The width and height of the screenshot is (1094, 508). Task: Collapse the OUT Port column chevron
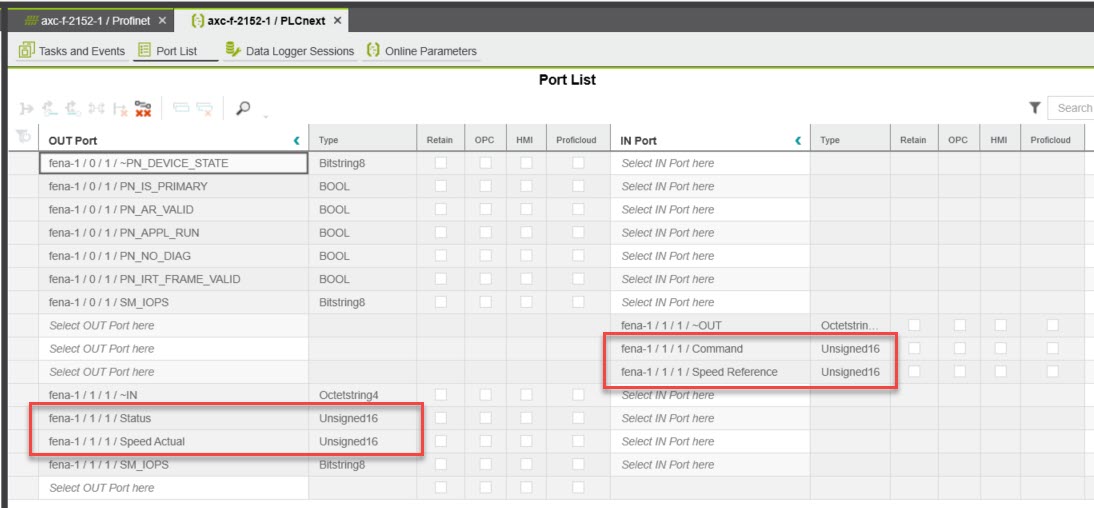point(297,141)
